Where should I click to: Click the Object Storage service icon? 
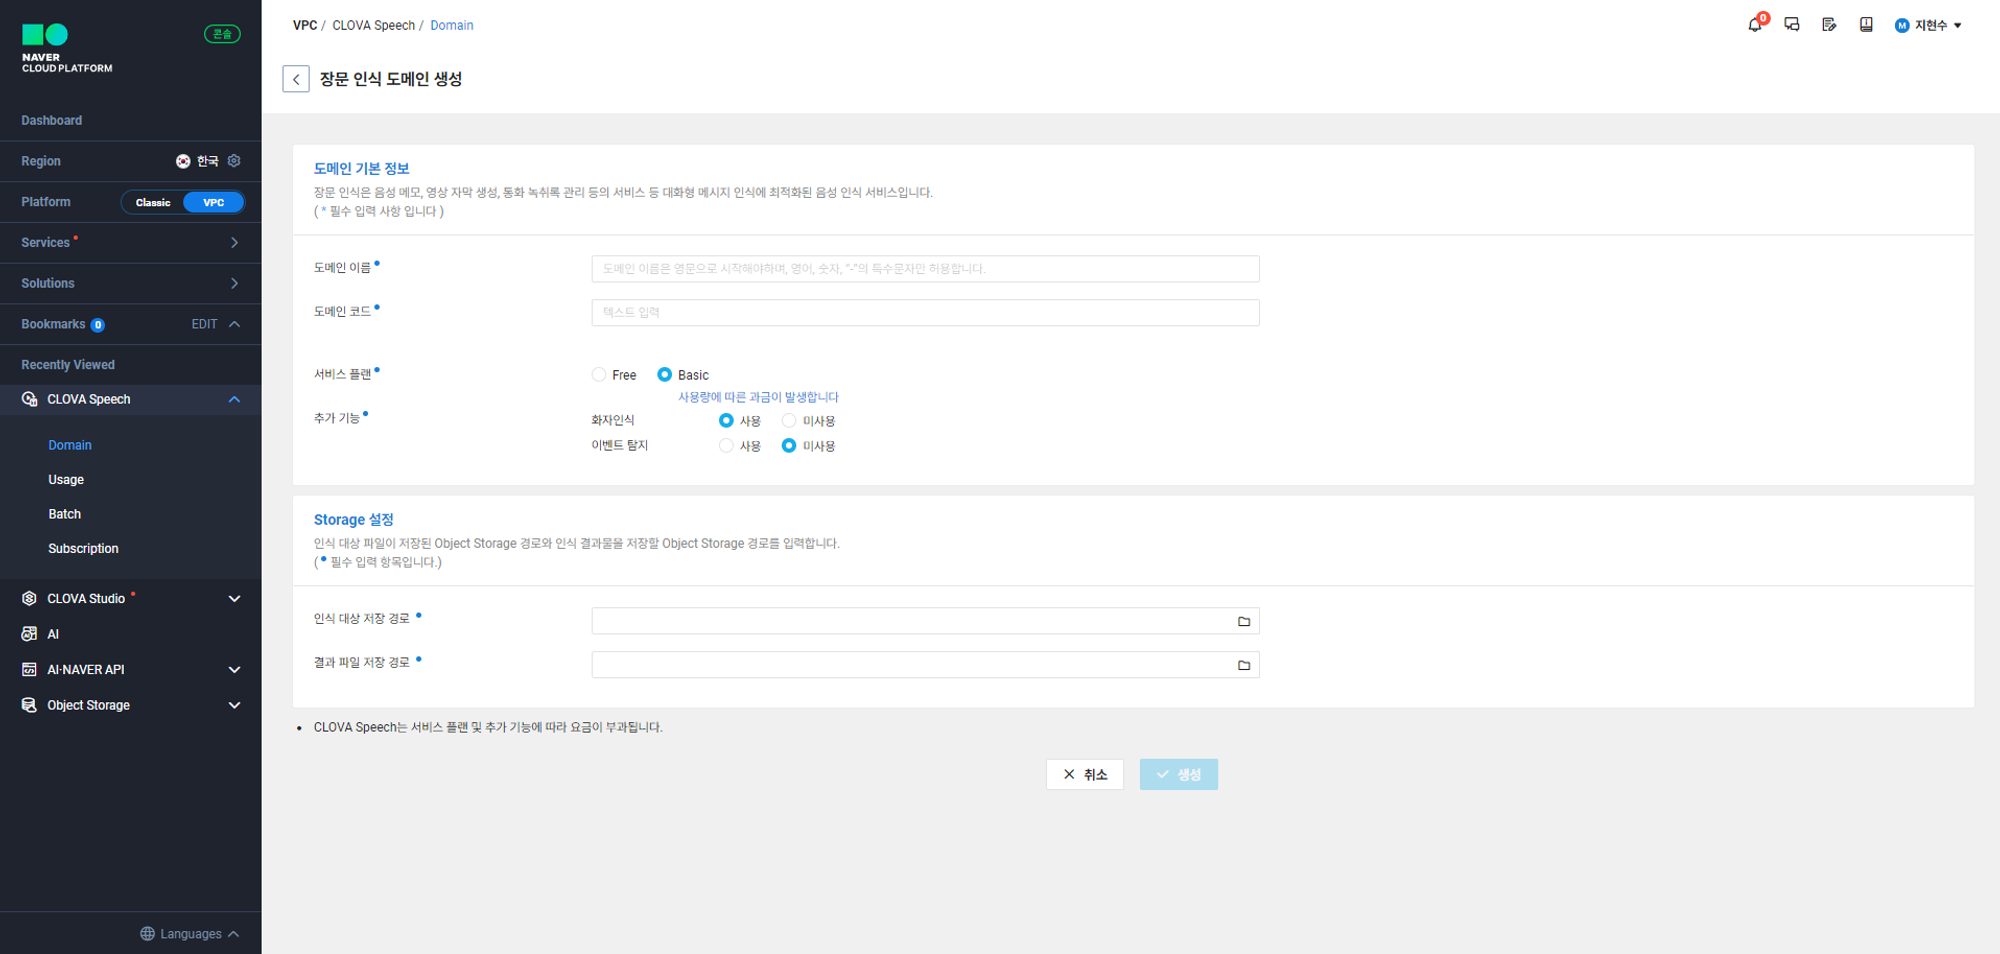pyautogui.click(x=30, y=706)
